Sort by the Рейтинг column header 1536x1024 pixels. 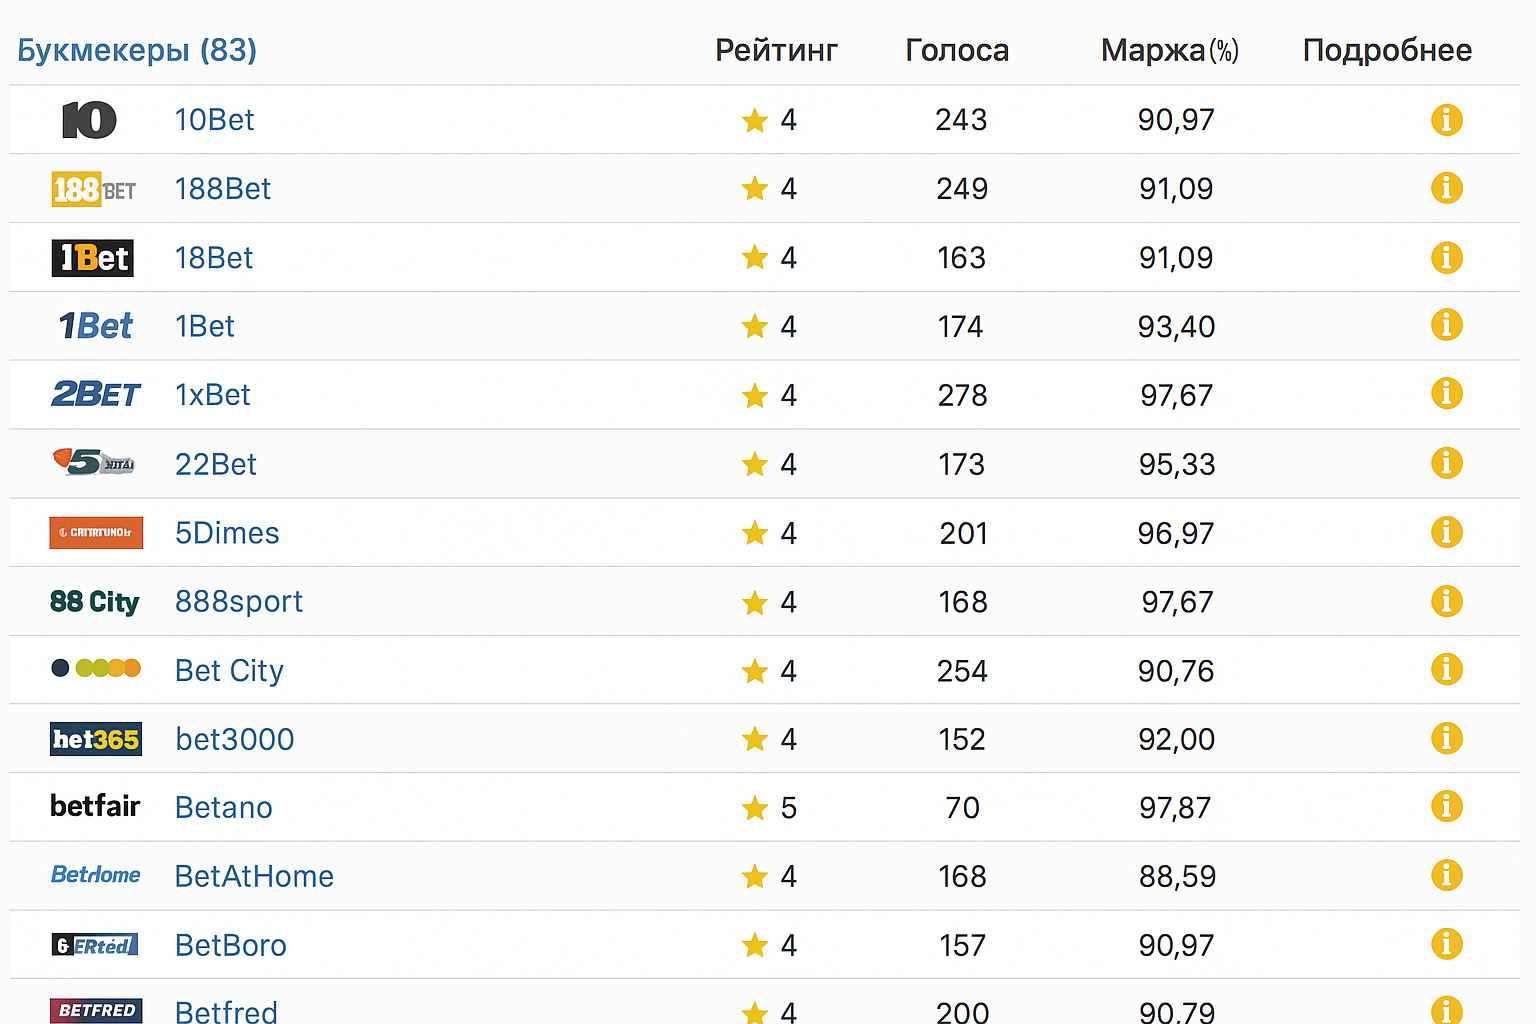pyautogui.click(x=776, y=50)
